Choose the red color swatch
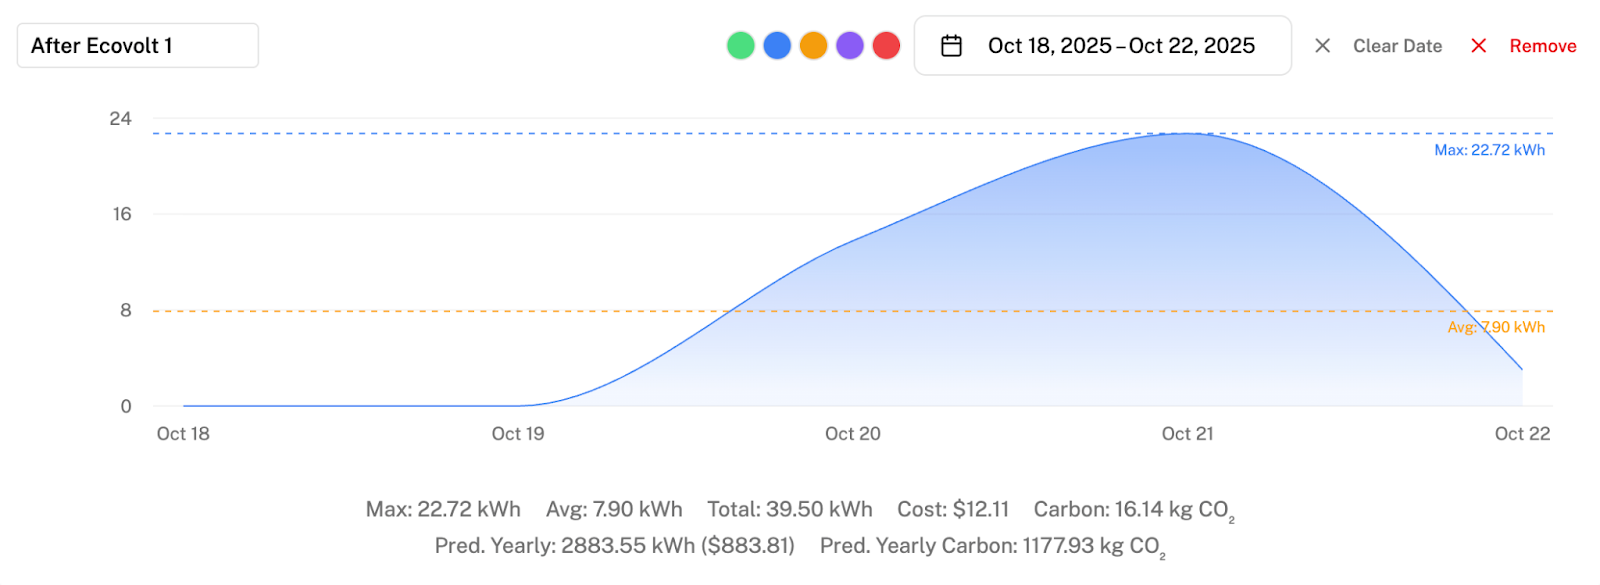1600x585 pixels. coord(886,46)
